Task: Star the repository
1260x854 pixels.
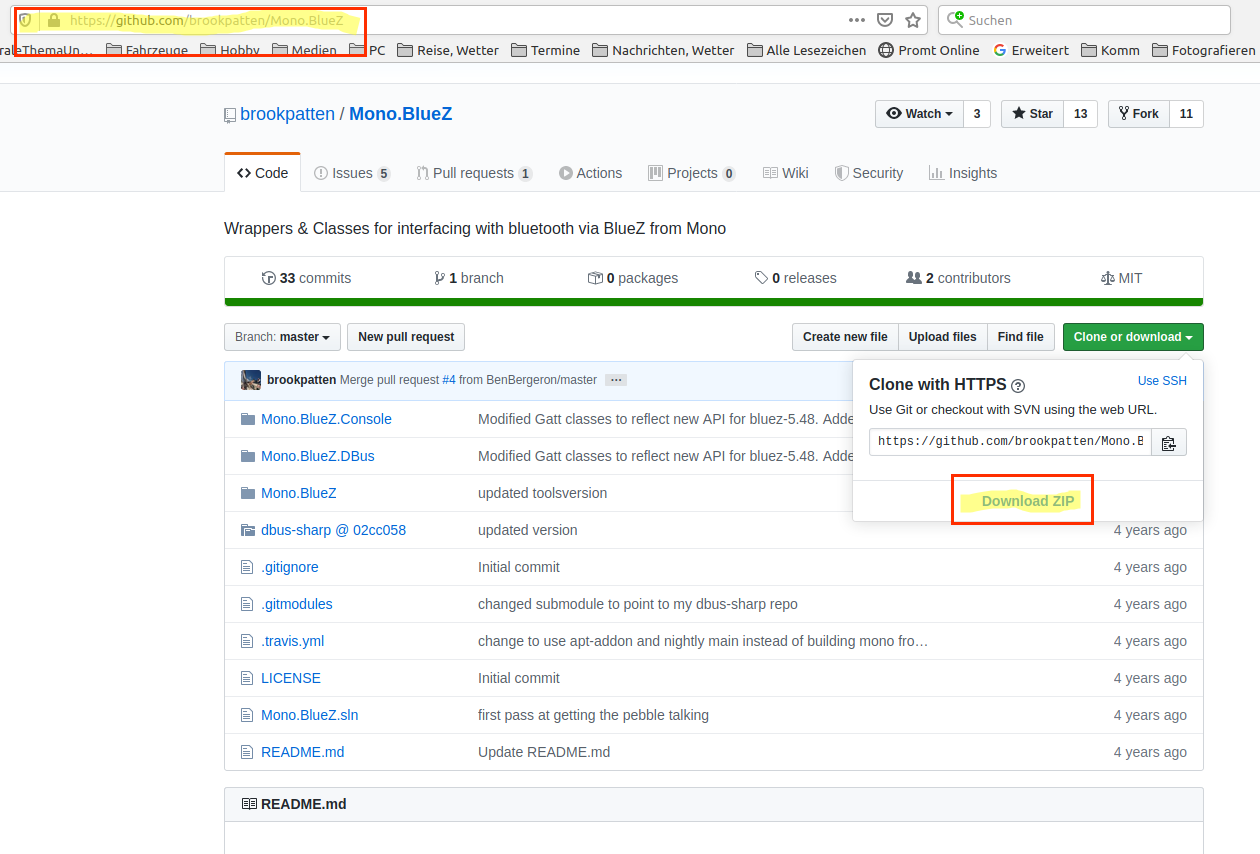Action: click(x=1032, y=114)
